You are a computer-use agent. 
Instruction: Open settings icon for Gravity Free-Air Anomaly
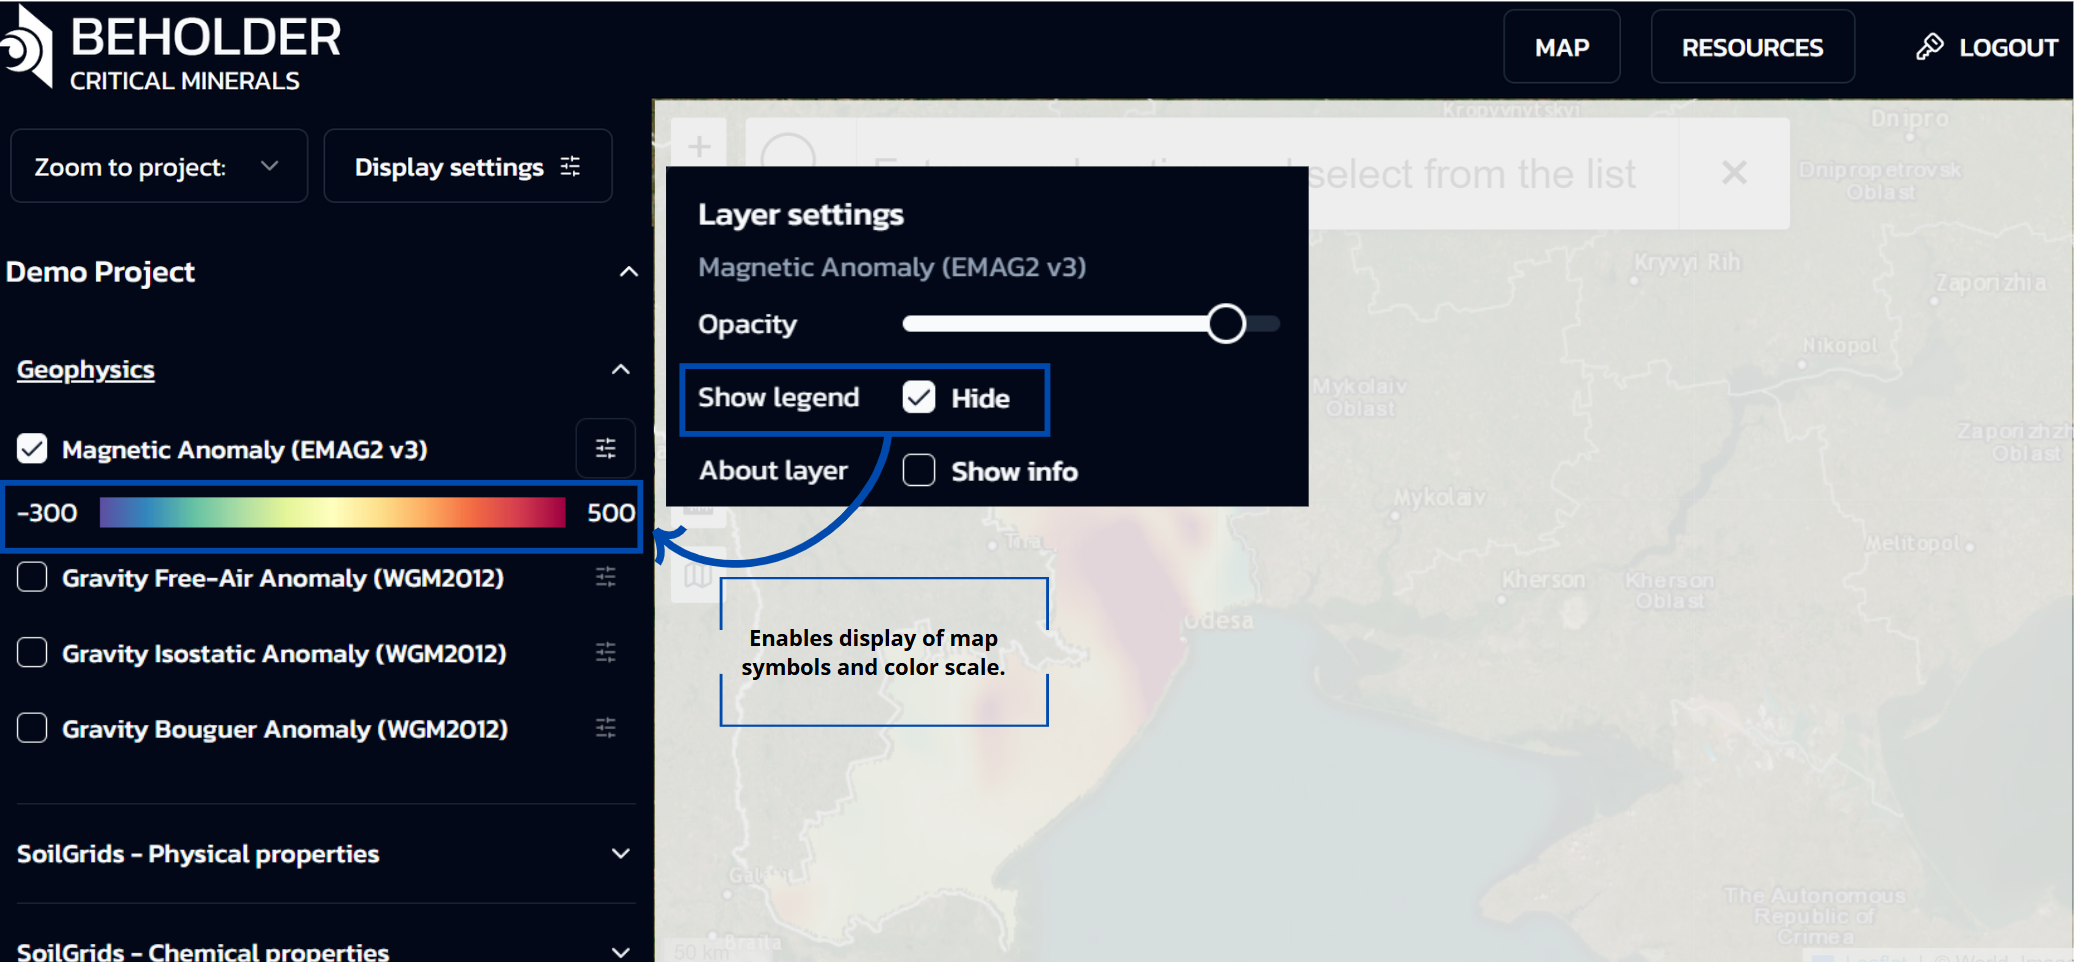pos(605,576)
